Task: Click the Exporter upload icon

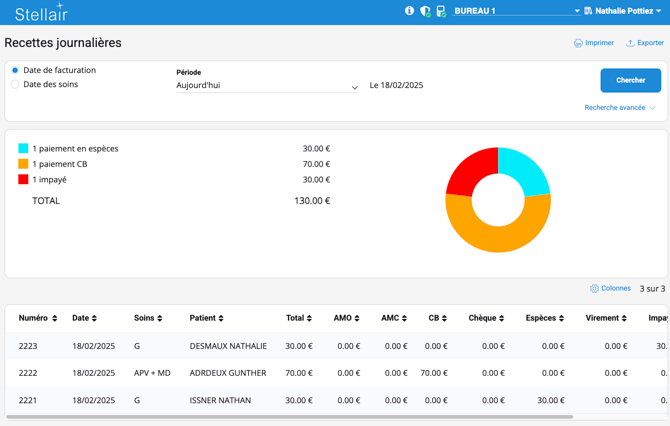Action: [630, 43]
